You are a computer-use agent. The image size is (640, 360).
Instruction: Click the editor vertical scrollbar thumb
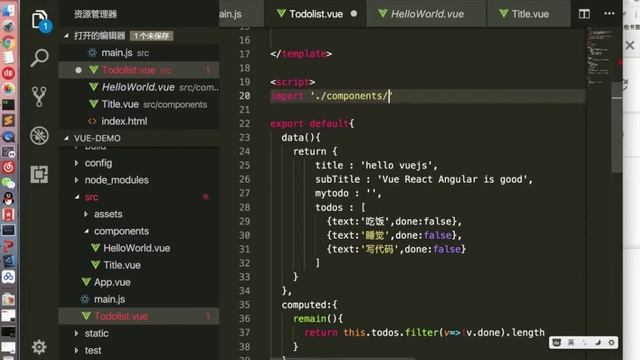(x=617, y=127)
